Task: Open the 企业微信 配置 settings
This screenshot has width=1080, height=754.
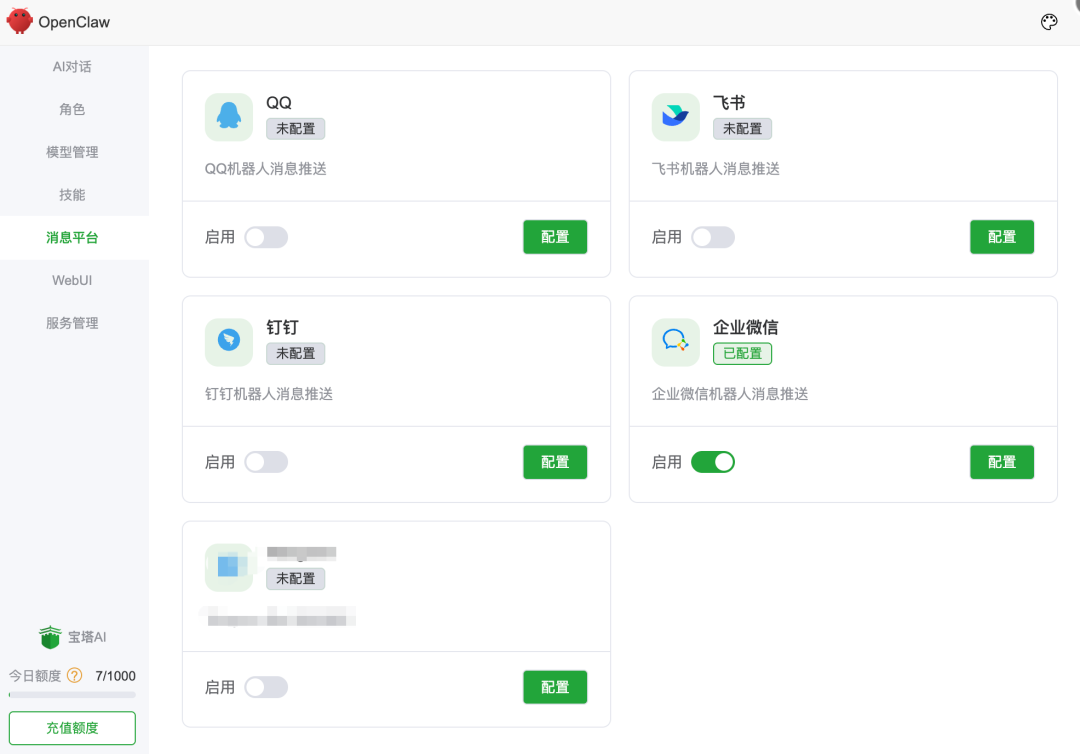Action: coord(1002,461)
